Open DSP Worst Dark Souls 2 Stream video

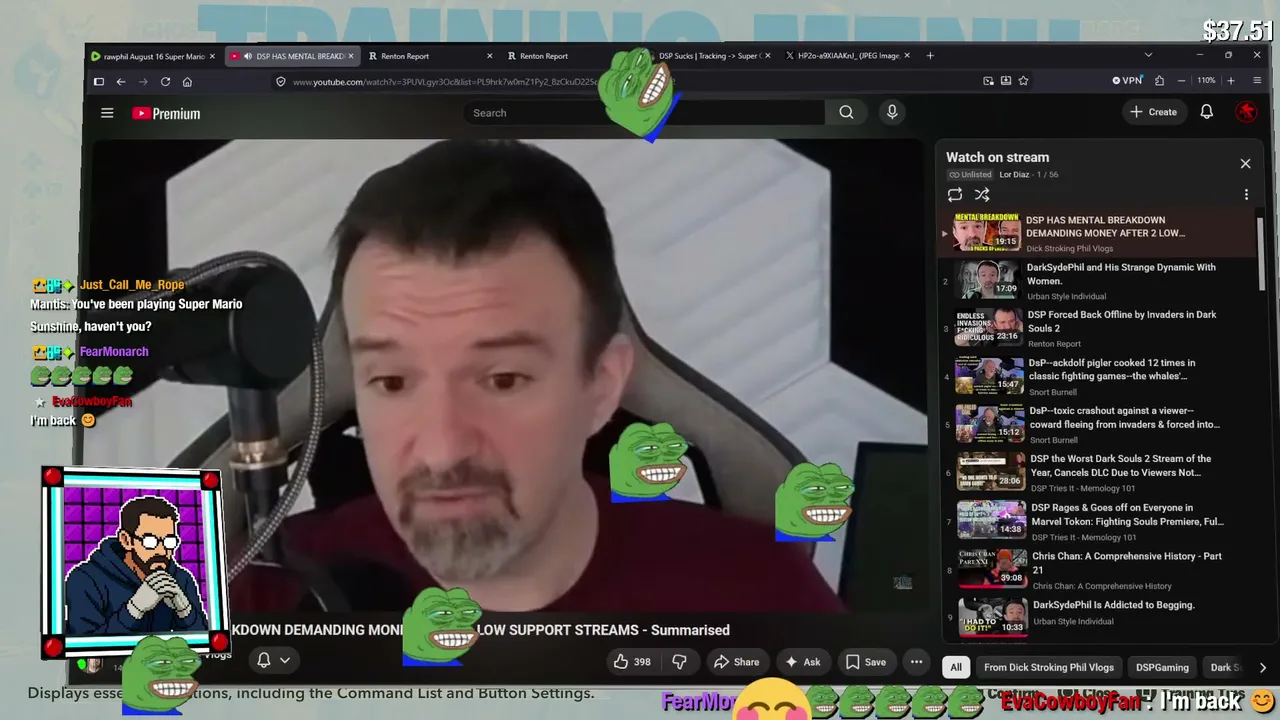pyautogui.click(x=1099, y=473)
